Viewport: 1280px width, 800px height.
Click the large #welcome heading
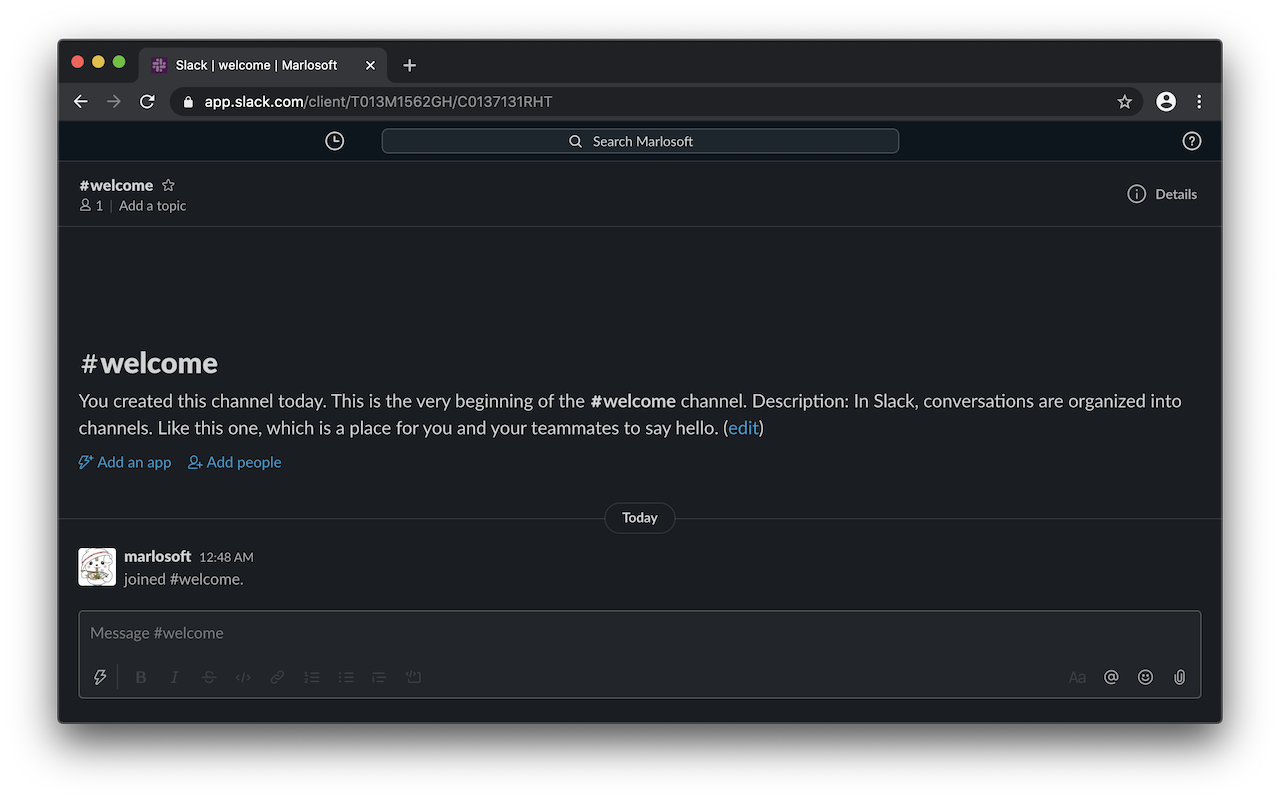coord(149,363)
